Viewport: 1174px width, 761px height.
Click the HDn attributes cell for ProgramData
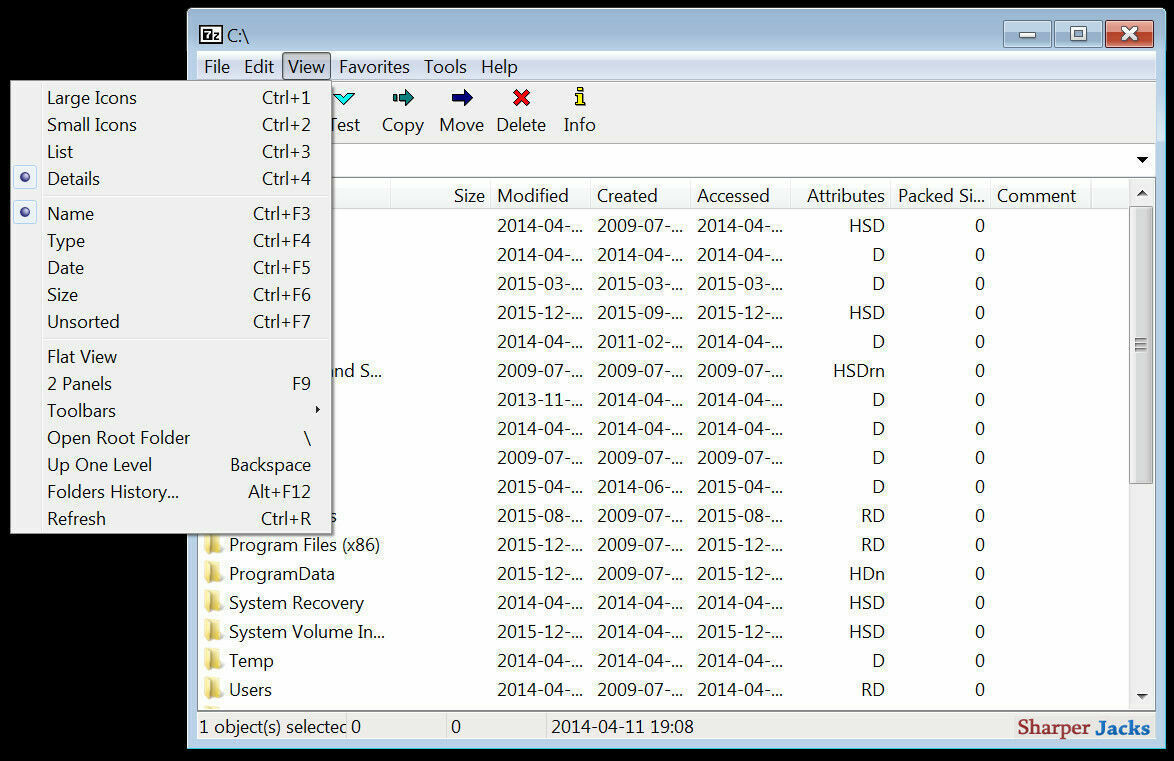867,574
